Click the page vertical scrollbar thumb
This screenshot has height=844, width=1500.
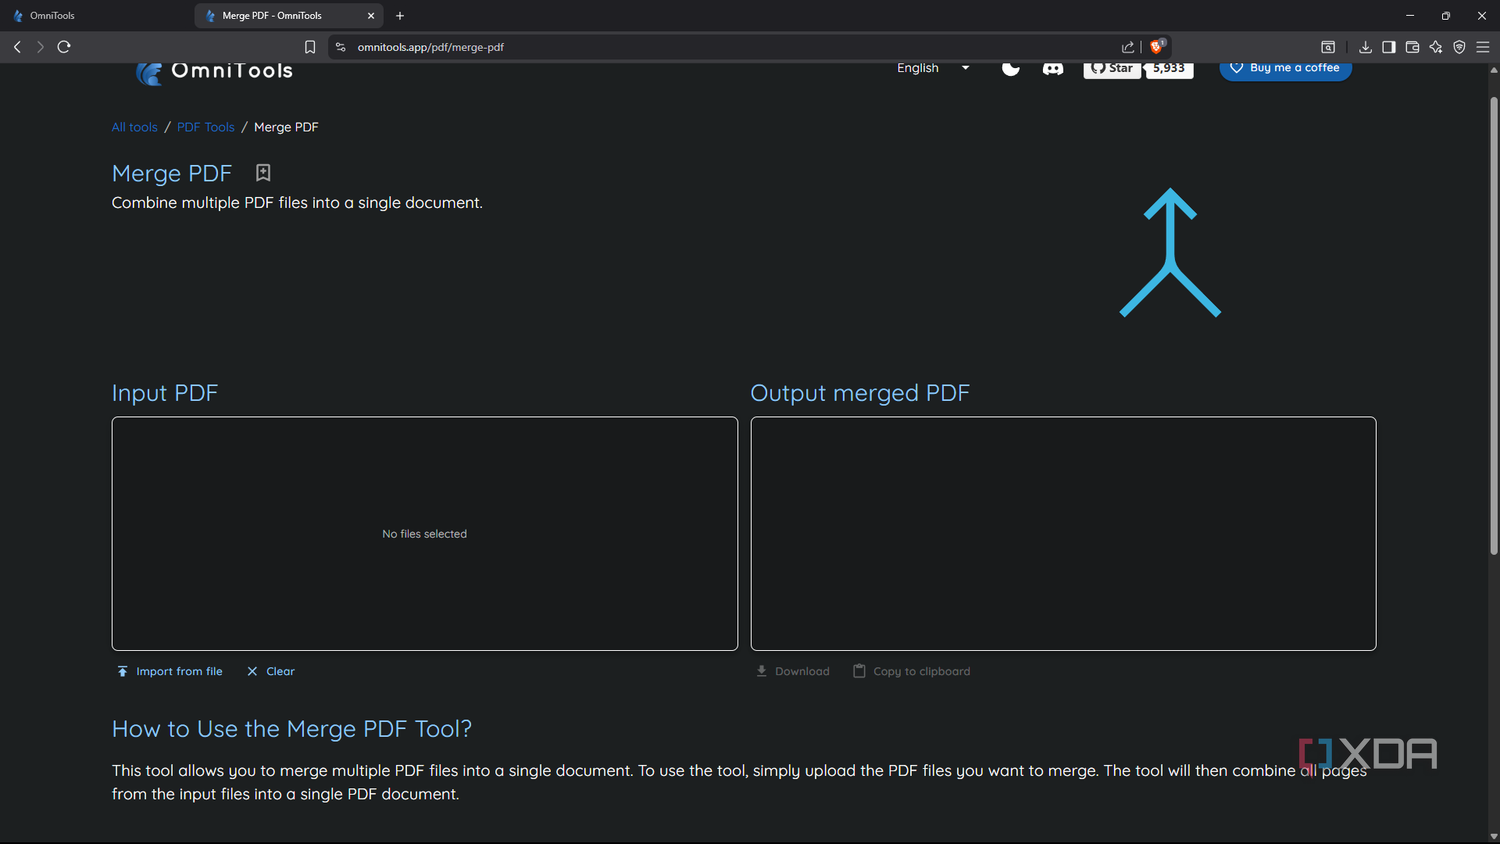[x=1494, y=325]
